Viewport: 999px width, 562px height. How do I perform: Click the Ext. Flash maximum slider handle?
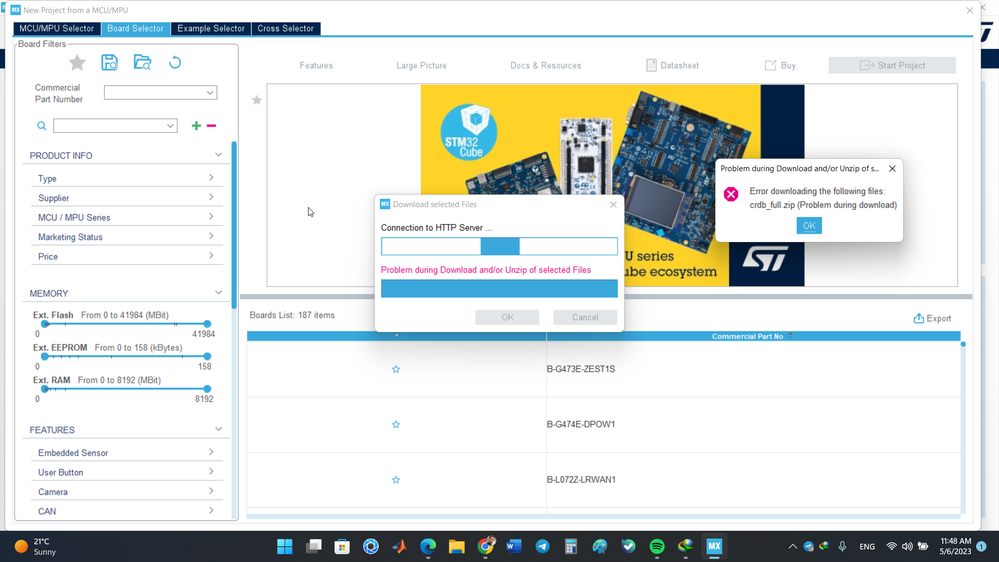(207, 324)
